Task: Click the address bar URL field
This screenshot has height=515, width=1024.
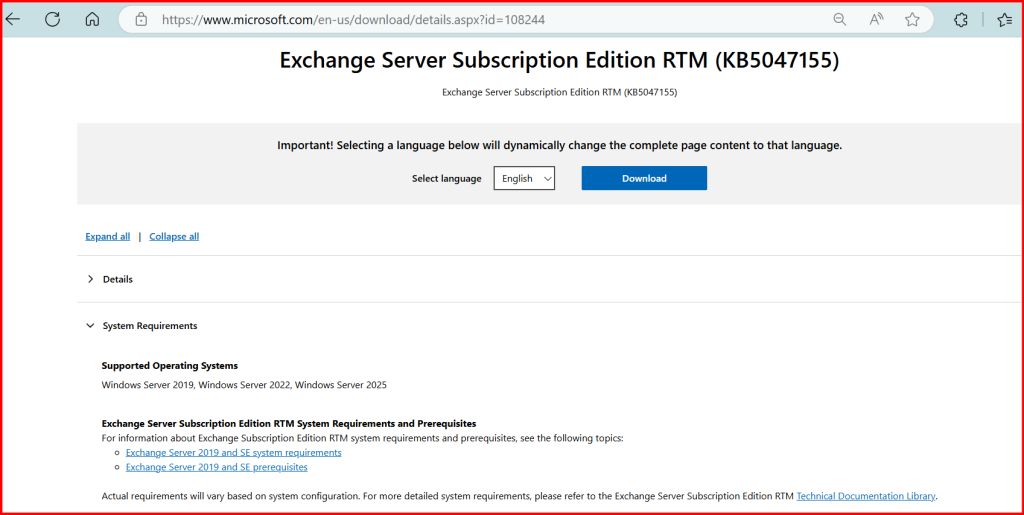Action: (480, 19)
